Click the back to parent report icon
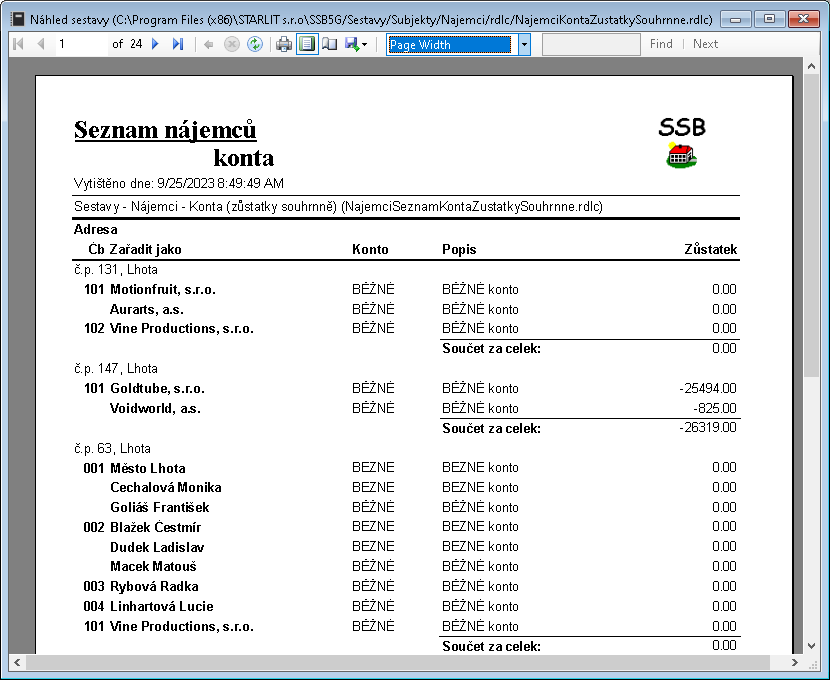Viewport: 830px width, 680px height. [208, 44]
